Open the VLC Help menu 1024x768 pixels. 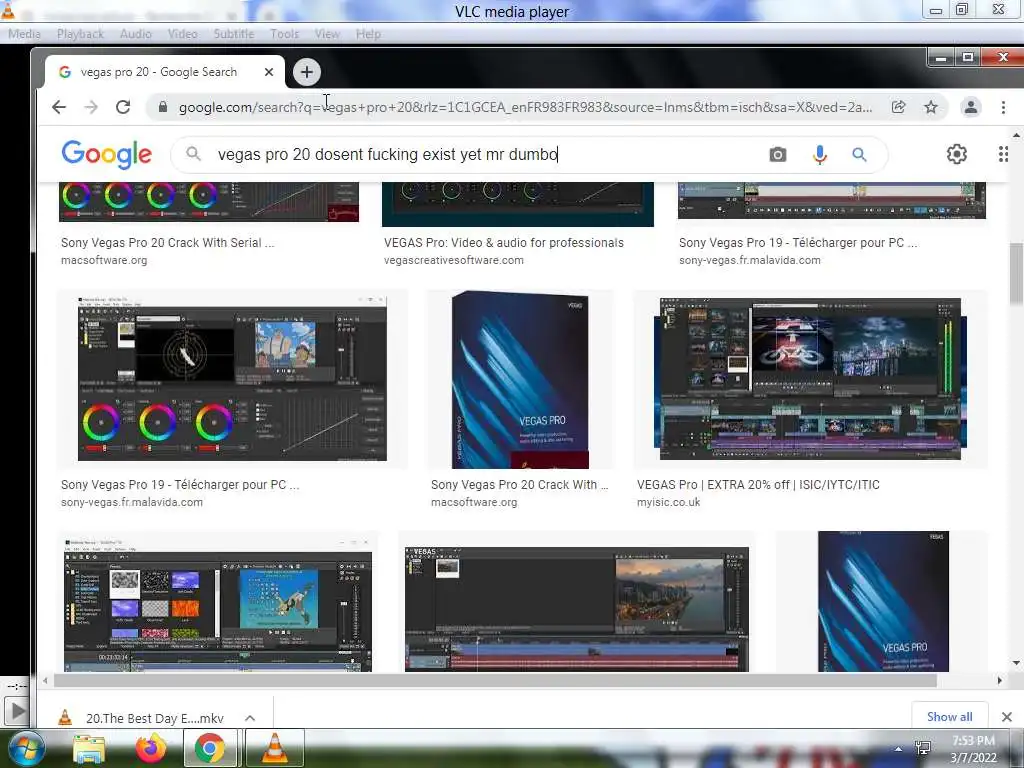368,34
